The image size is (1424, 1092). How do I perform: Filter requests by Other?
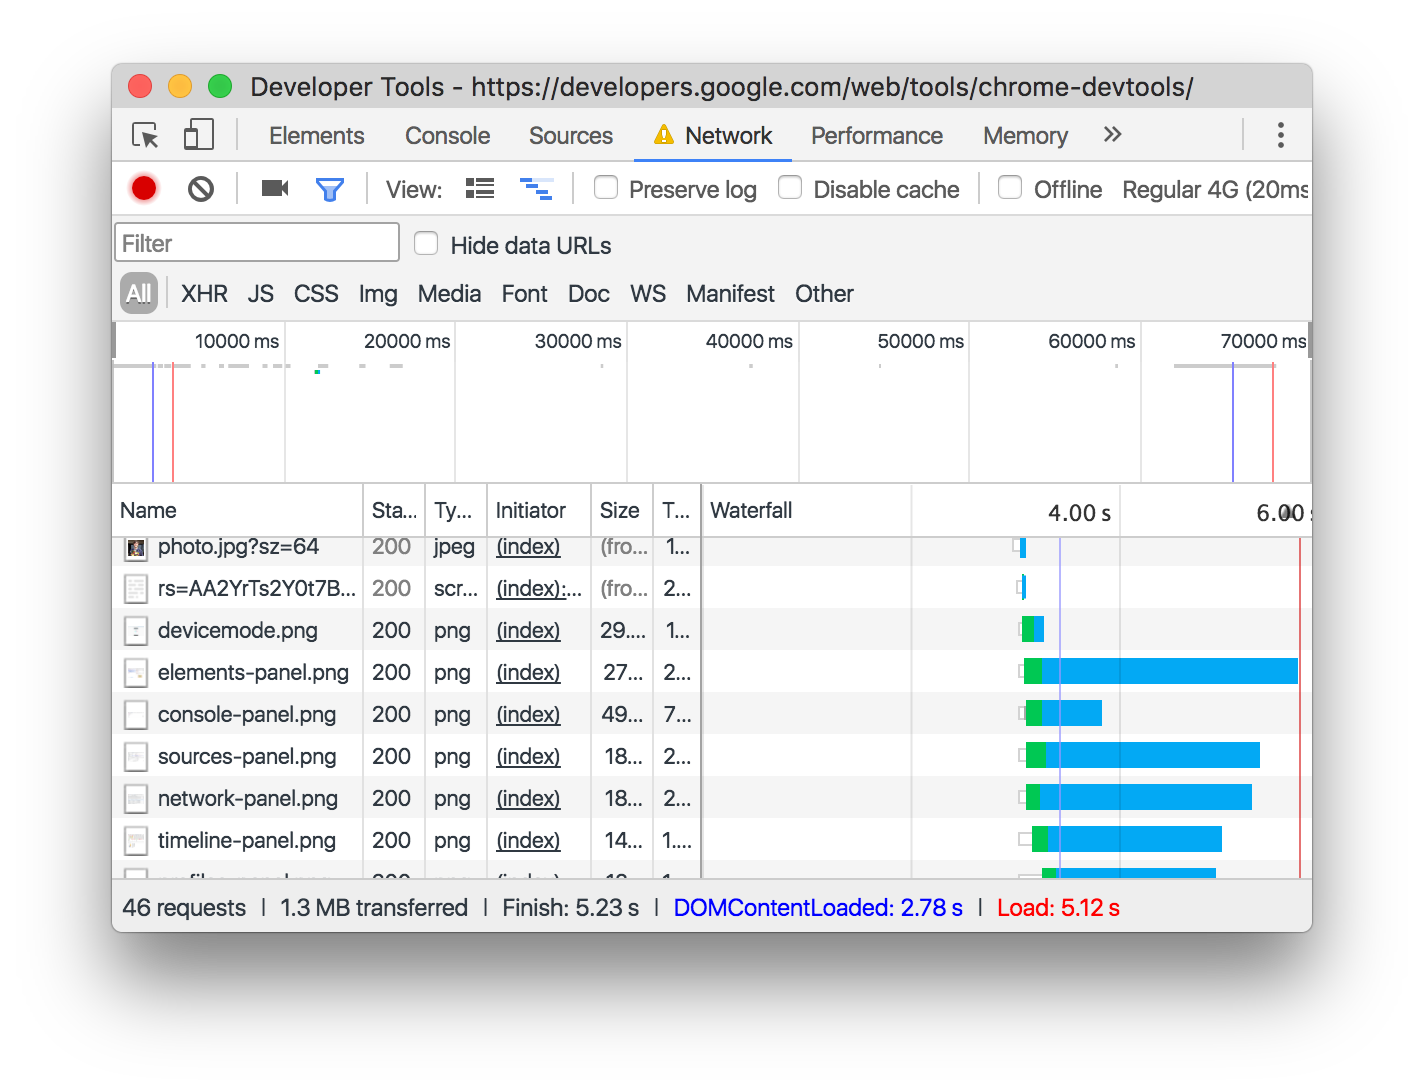pos(824,294)
